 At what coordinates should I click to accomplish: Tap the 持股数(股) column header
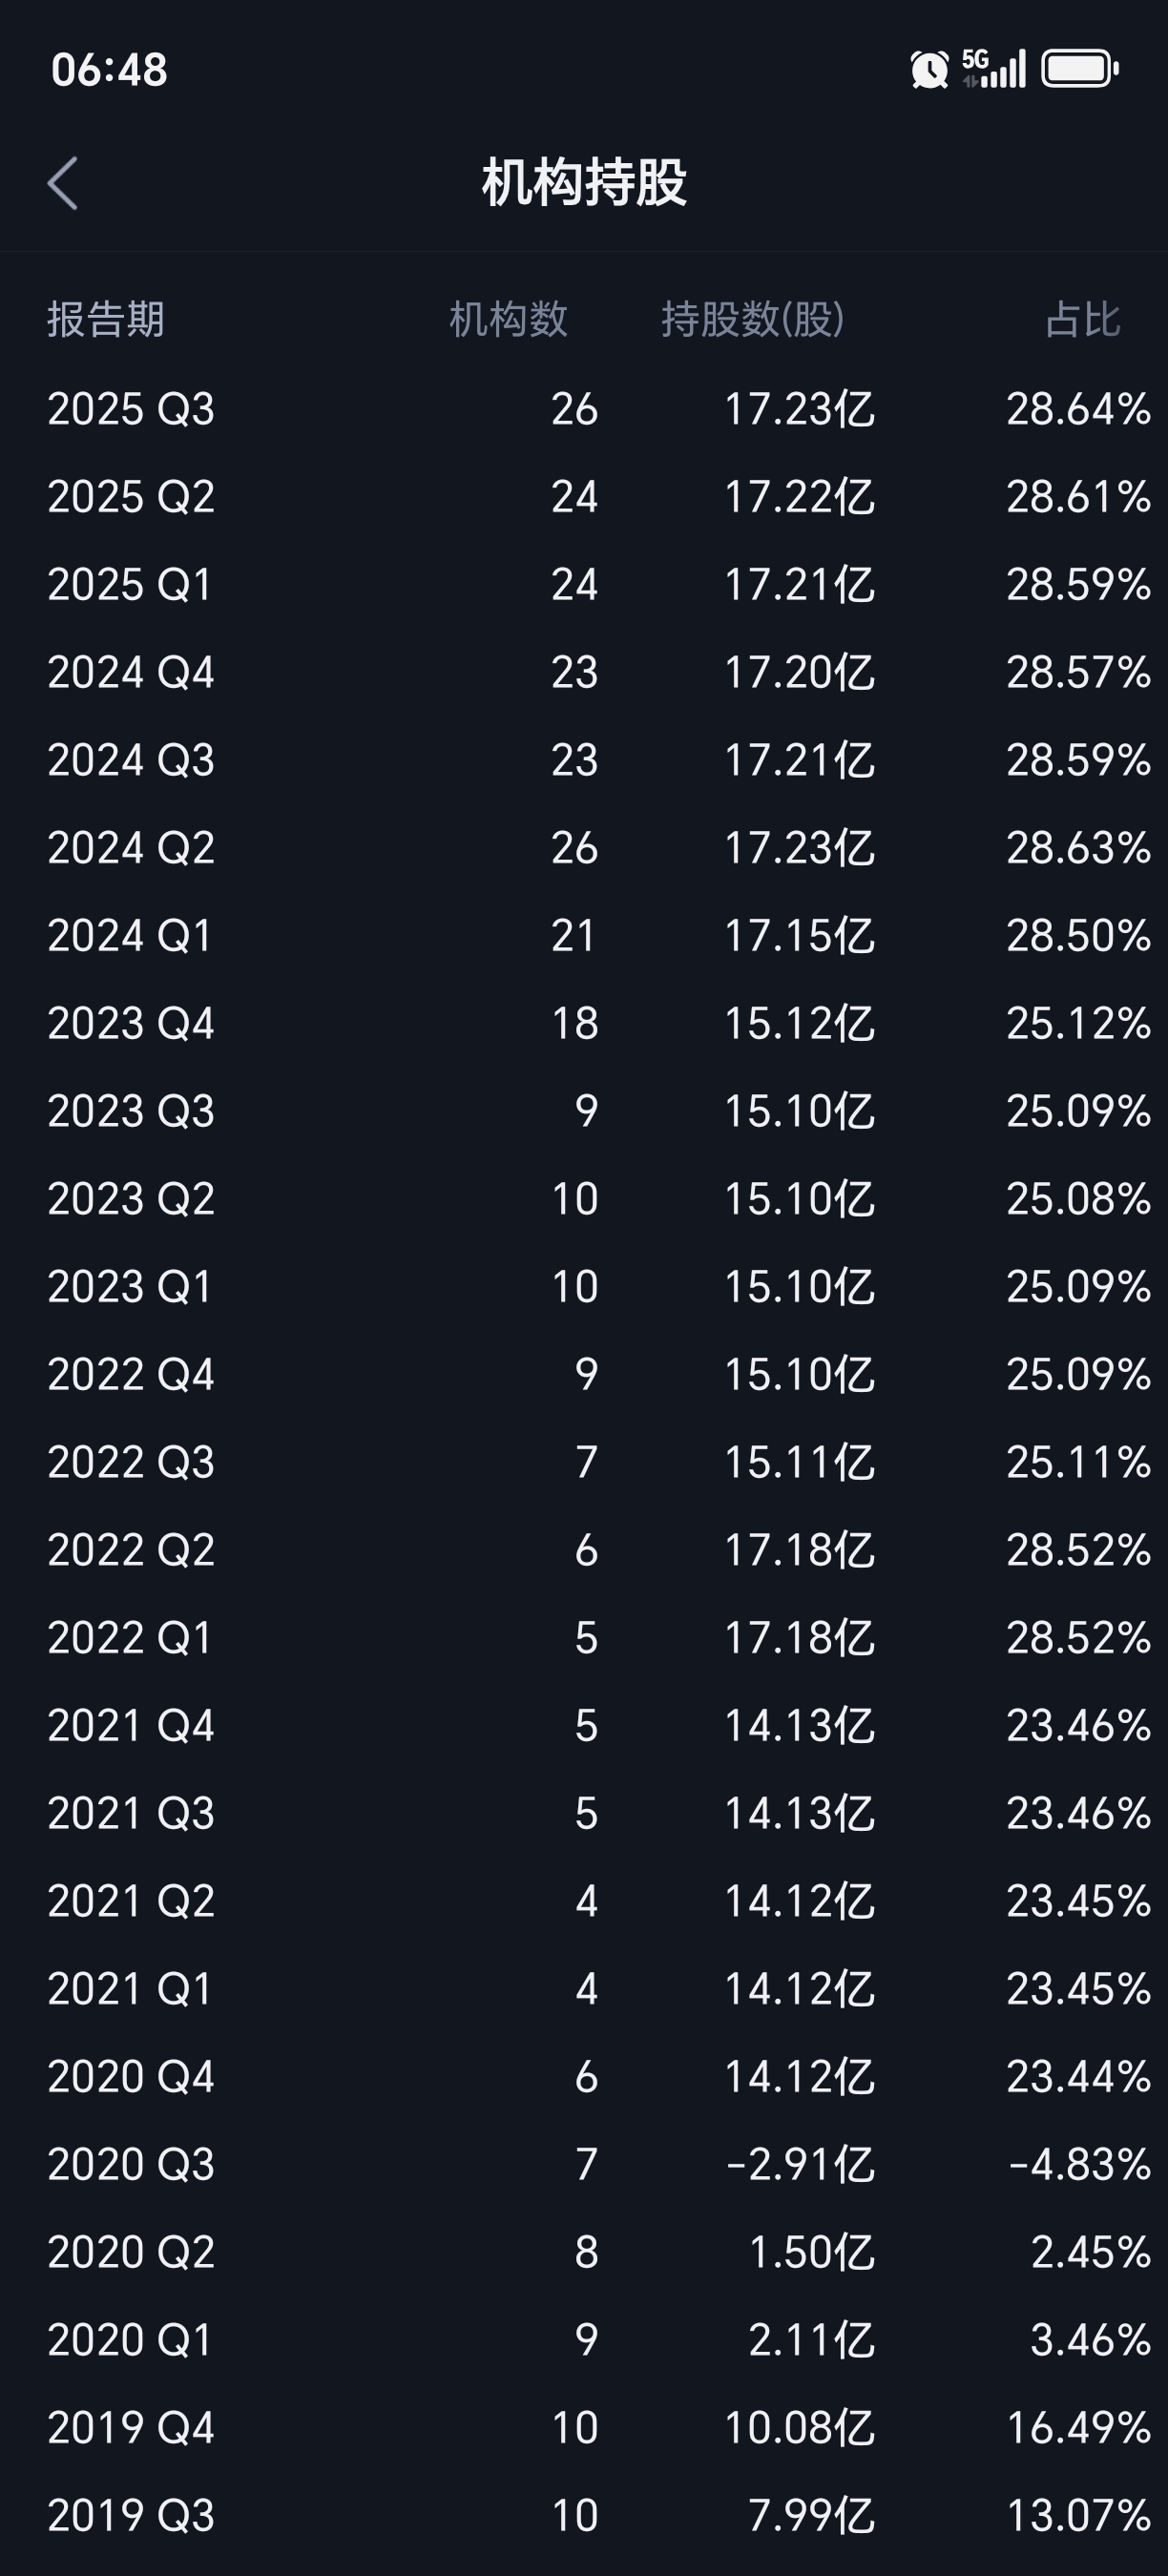click(x=752, y=320)
